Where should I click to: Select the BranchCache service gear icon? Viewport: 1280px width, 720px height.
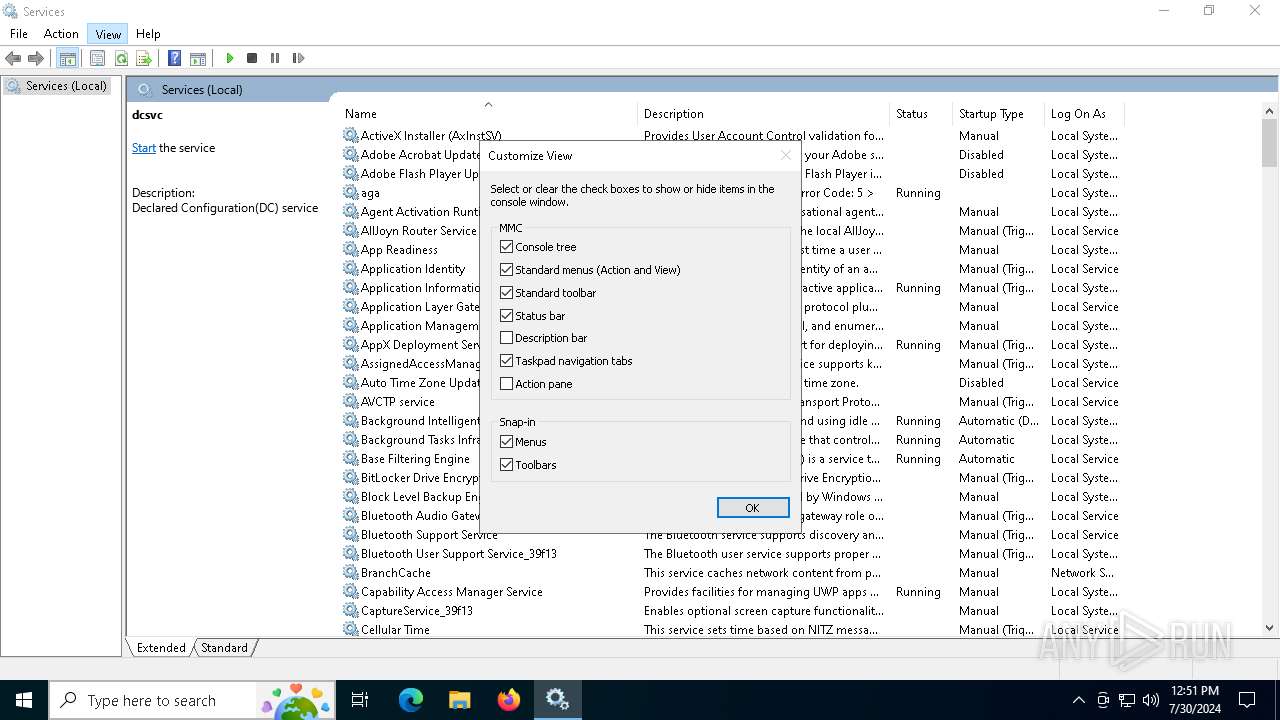click(x=351, y=572)
